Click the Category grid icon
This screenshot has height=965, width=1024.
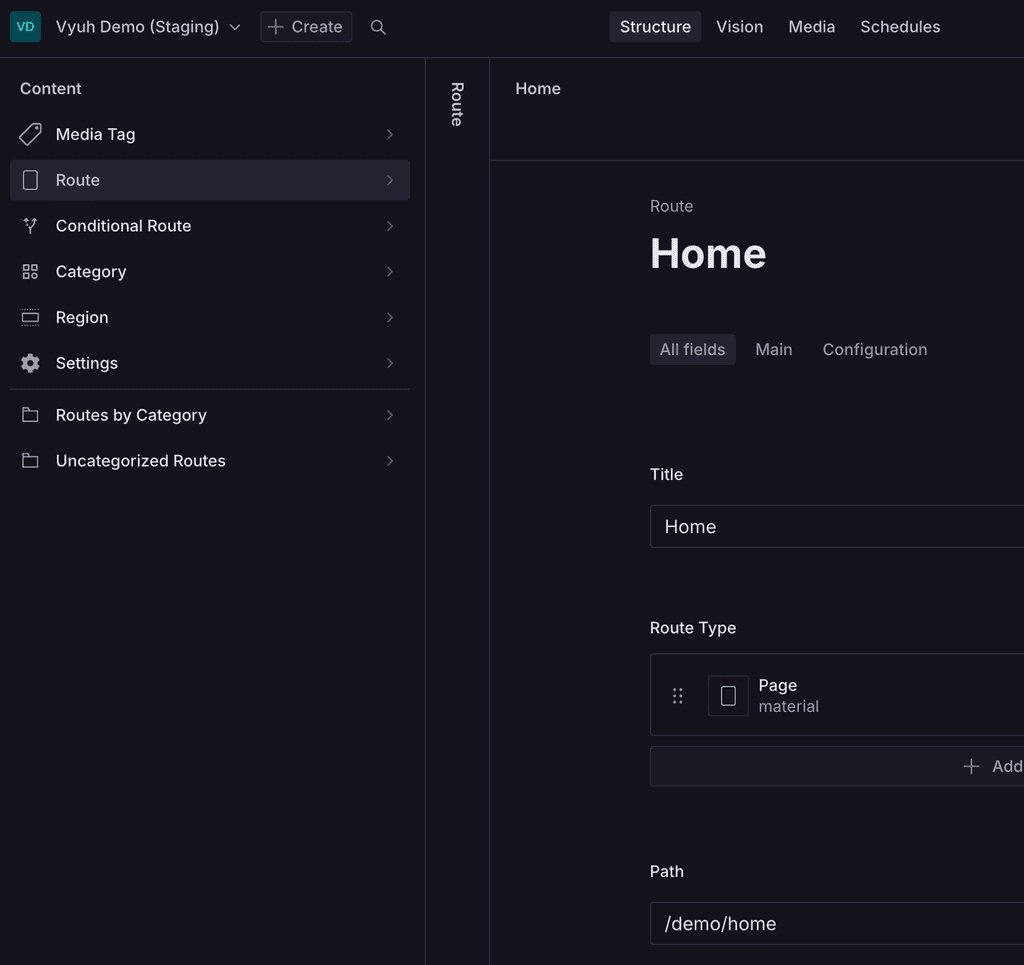30,271
